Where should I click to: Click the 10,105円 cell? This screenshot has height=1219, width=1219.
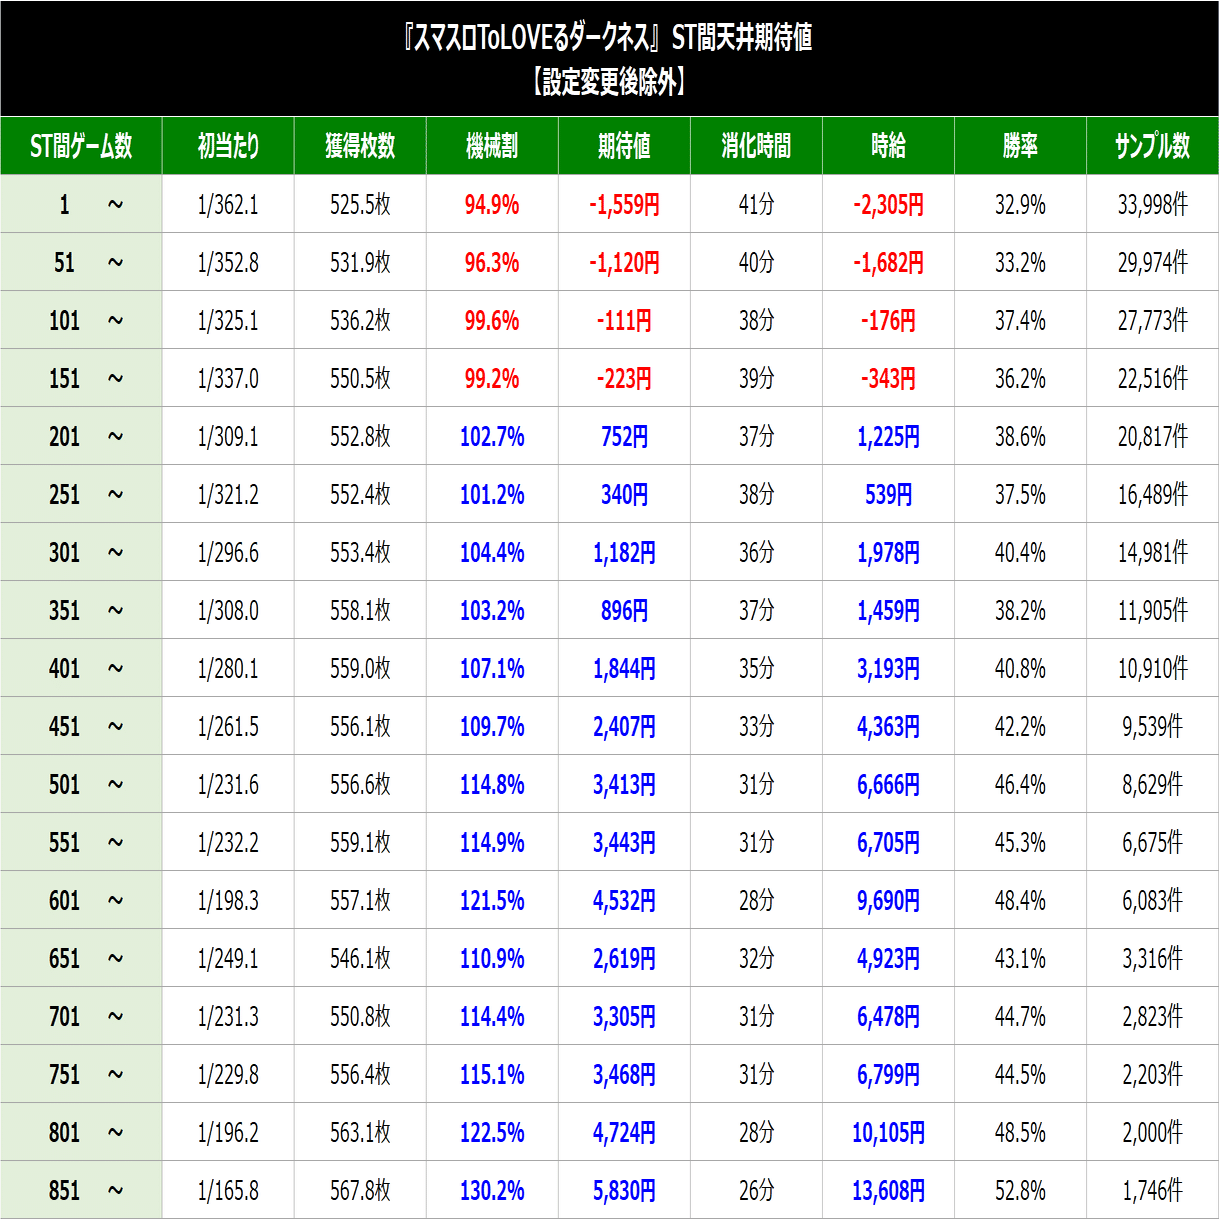coord(888,1133)
